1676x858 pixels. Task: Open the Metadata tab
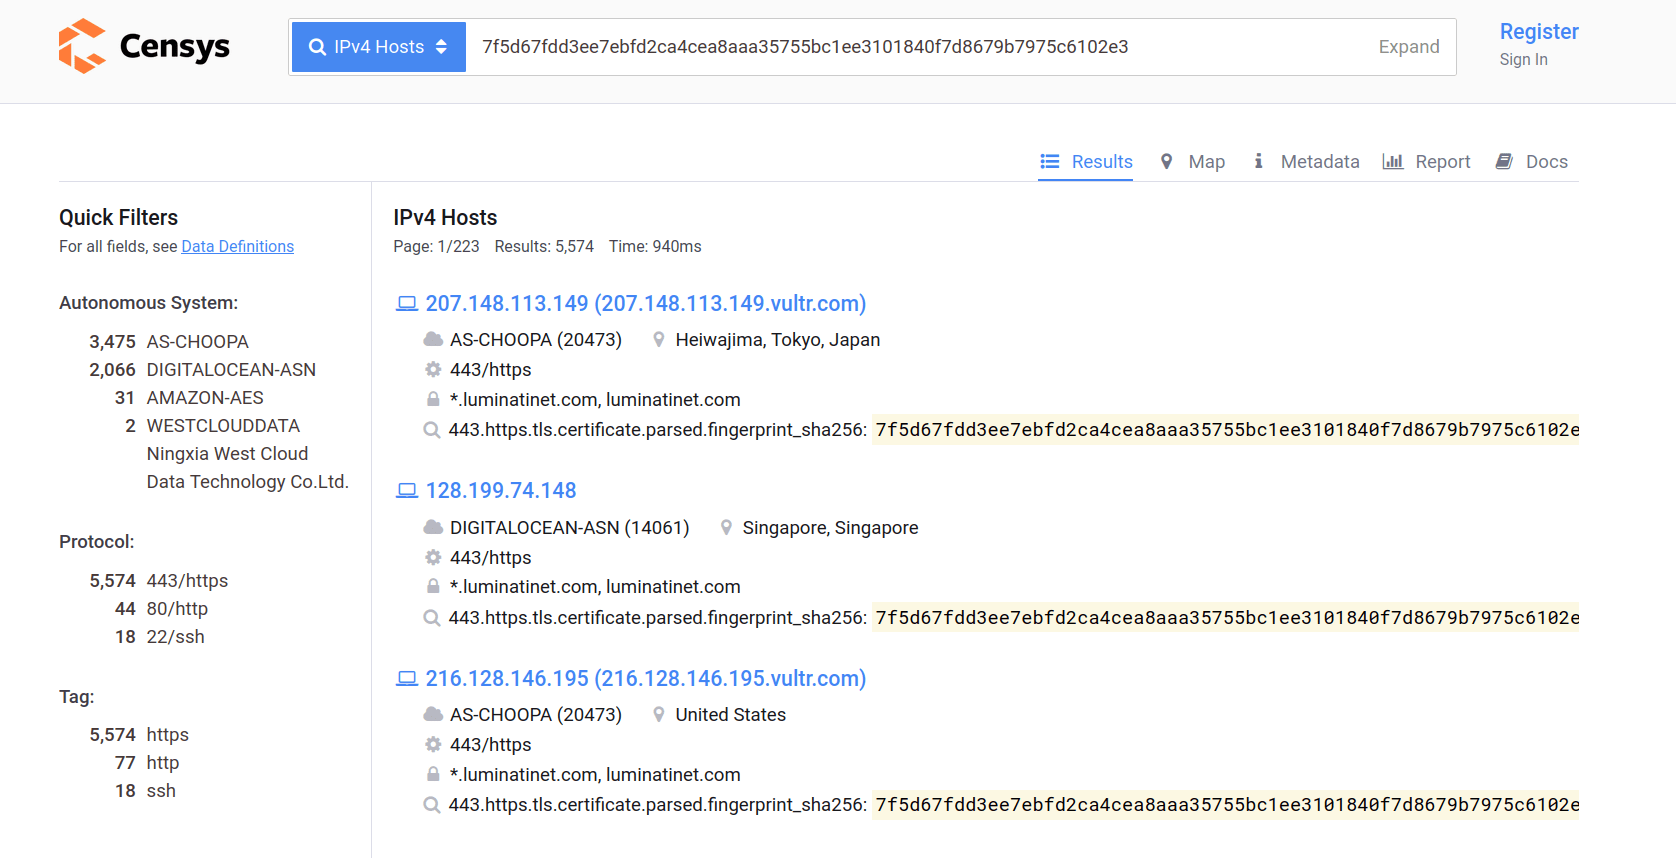[x=1306, y=162]
